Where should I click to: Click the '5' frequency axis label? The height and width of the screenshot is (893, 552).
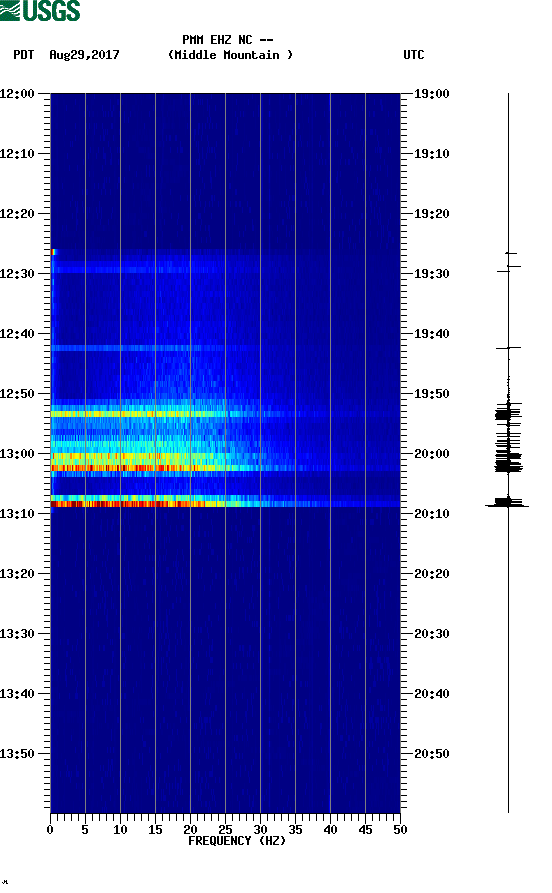point(85,830)
